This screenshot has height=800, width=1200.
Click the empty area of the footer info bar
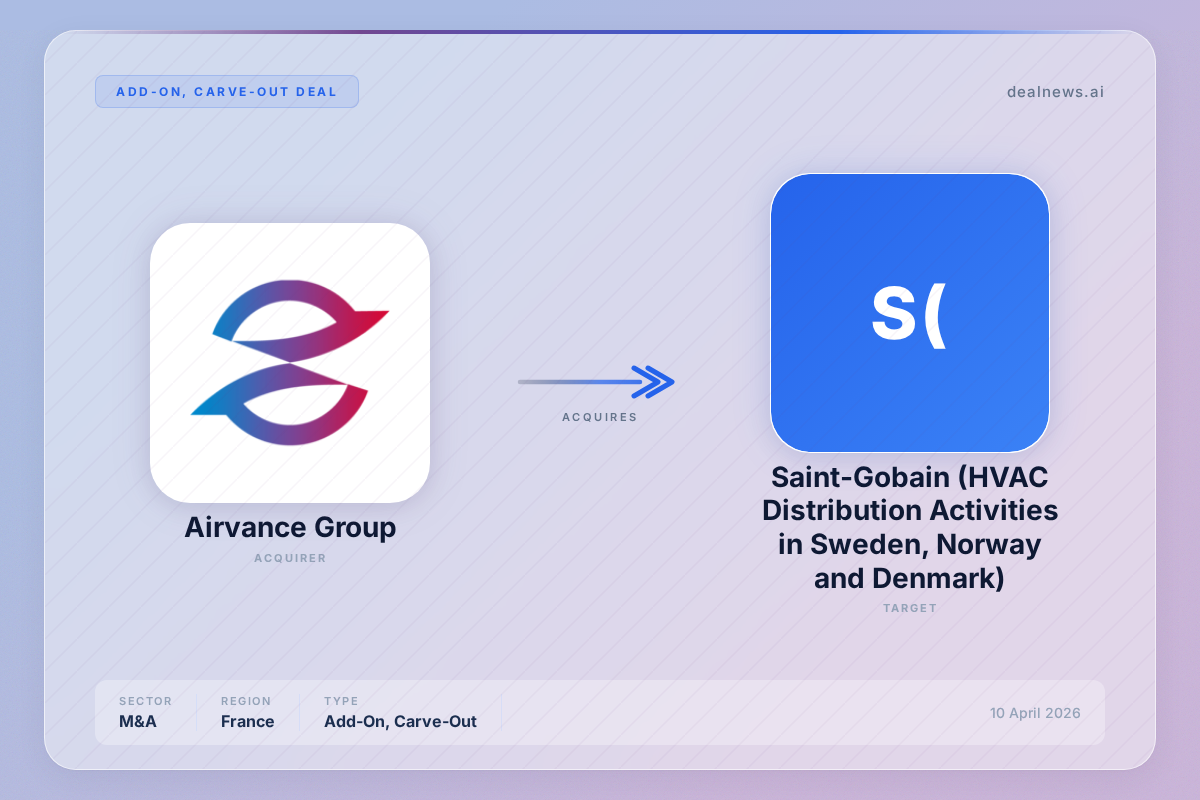point(740,713)
